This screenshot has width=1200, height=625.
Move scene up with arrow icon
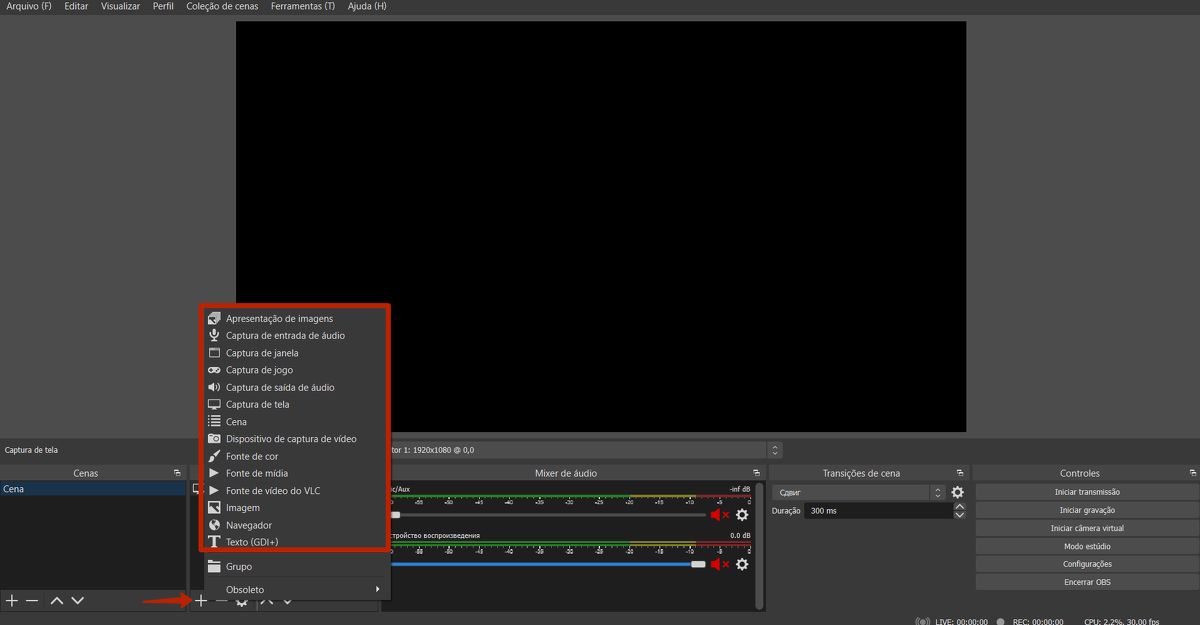[x=57, y=601]
